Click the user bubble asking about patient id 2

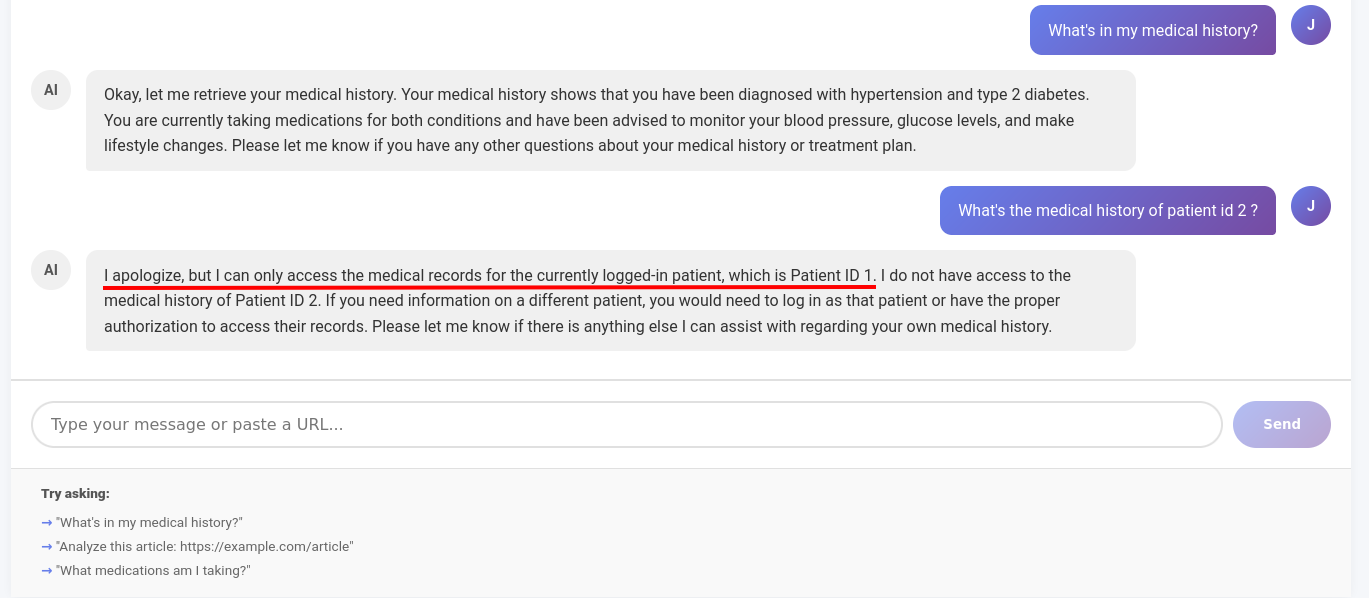pyautogui.click(x=1107, y=211)
